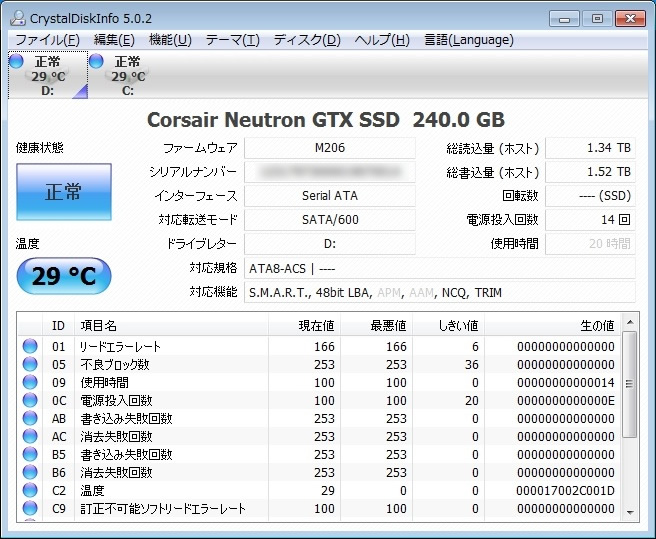The height and width of the screenshot is (539, 656).
Task: Click the 最悪値 column header
Action: pos(377,325)
